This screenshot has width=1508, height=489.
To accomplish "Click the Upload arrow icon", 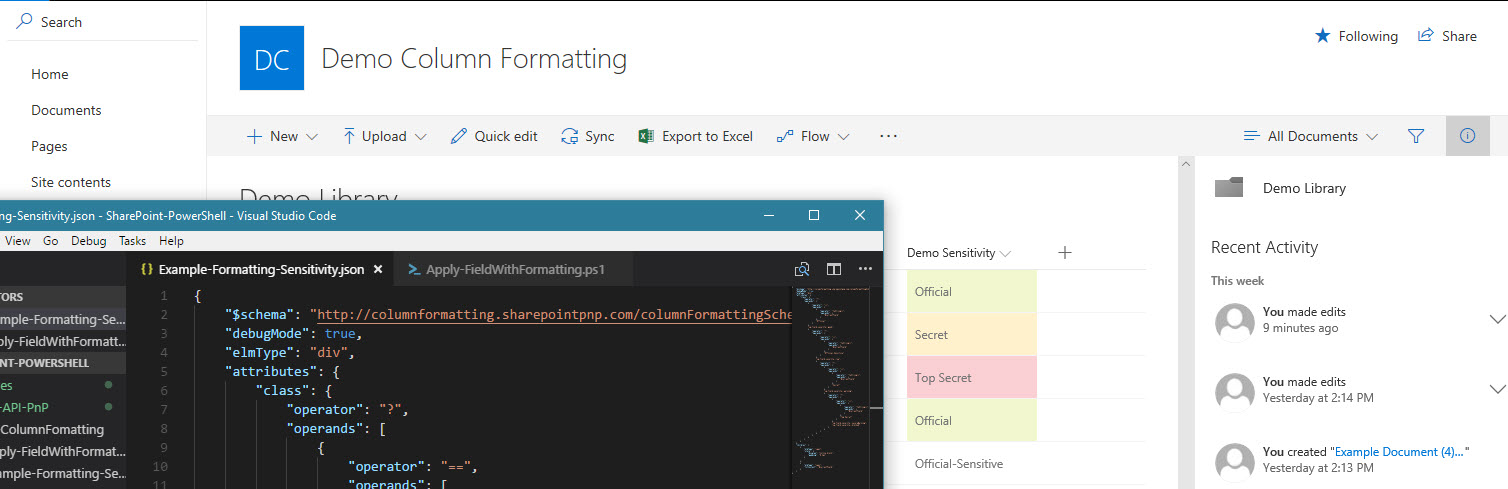I will [x=349, y=136].
